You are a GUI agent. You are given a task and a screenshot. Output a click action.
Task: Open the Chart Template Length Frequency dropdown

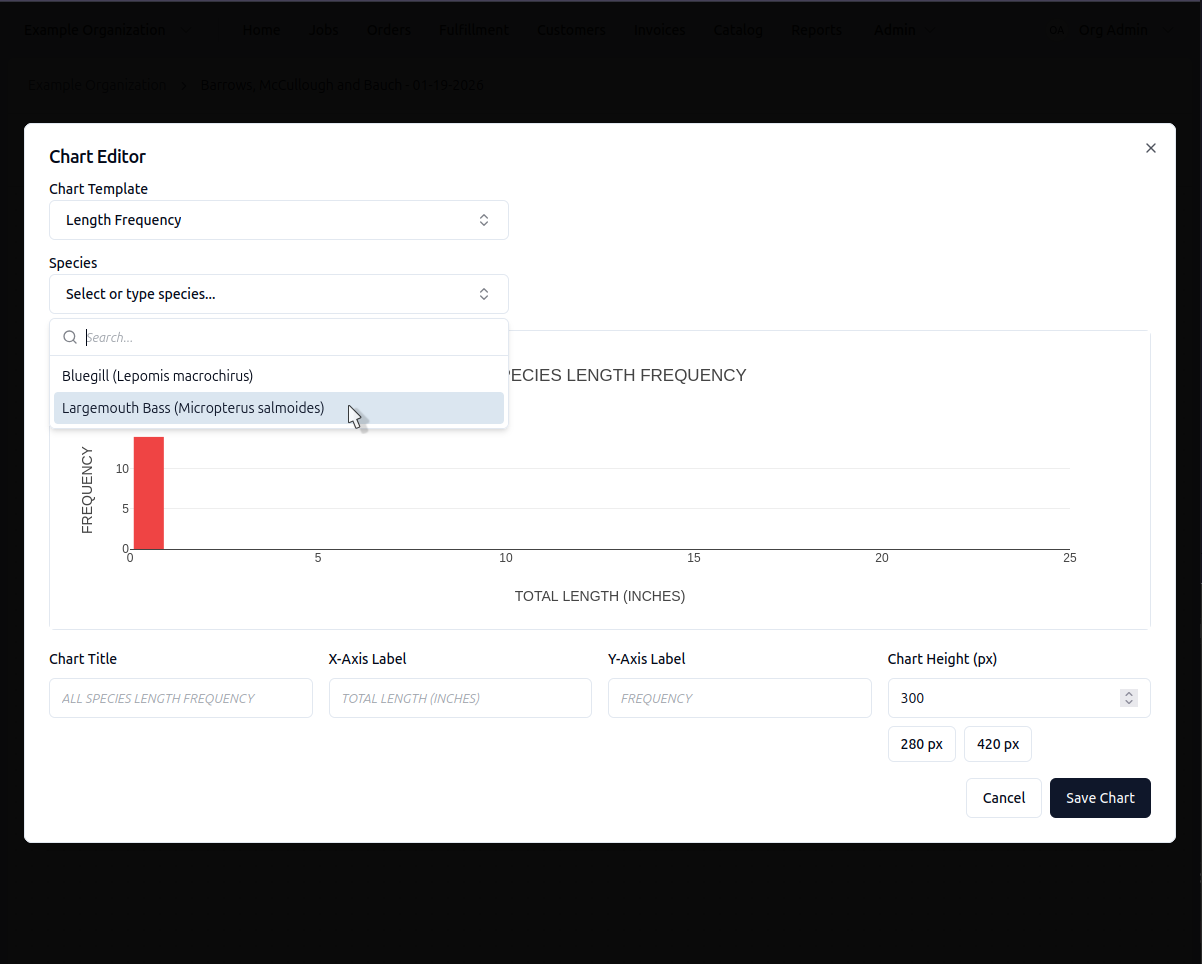point(279,220)
